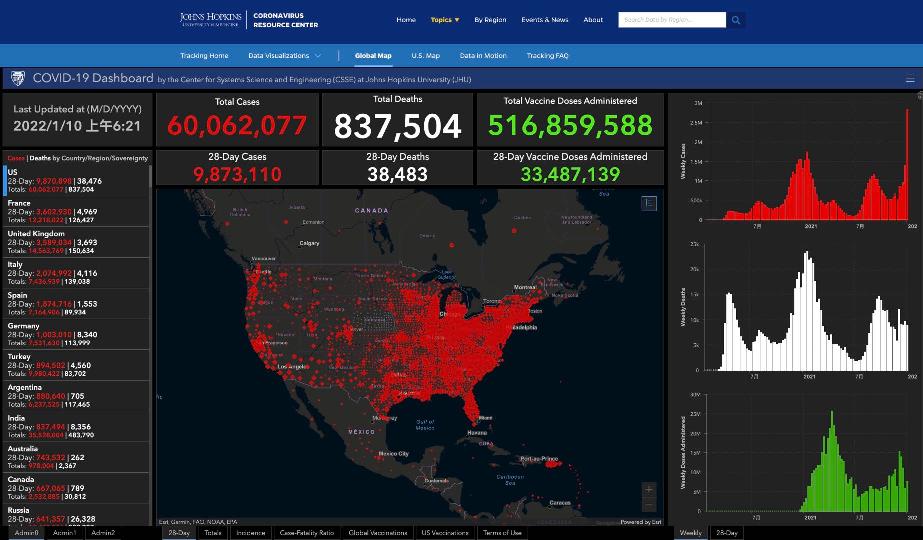This screenshot has height=540, width=923.
Task: Open the Global Vaccinations map tab
Action: (377, 533)
